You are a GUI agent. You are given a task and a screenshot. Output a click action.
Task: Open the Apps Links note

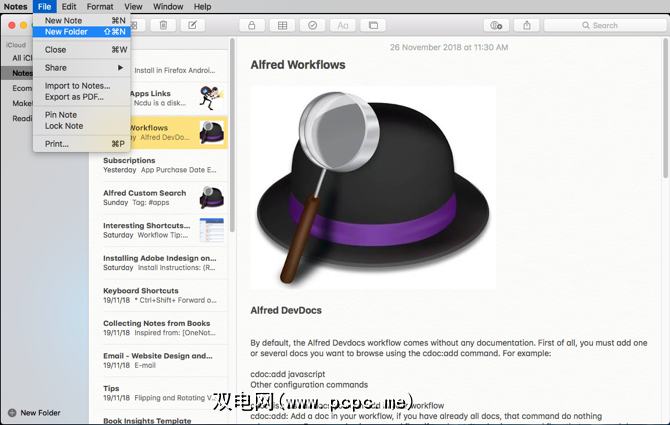[x=179, y=98]
